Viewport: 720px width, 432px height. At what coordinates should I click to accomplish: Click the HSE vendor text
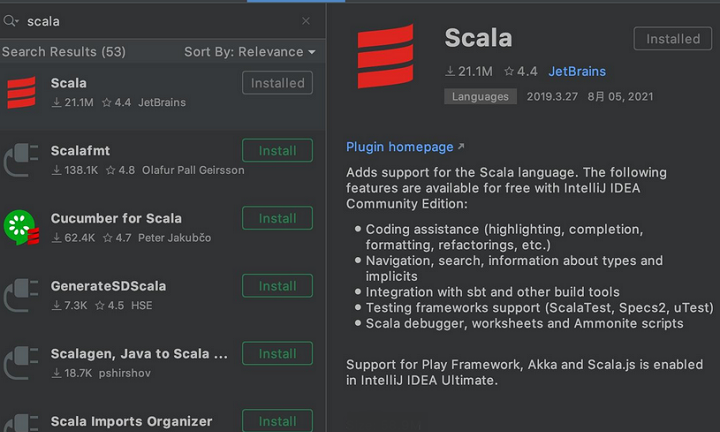[x=141, y=306]
